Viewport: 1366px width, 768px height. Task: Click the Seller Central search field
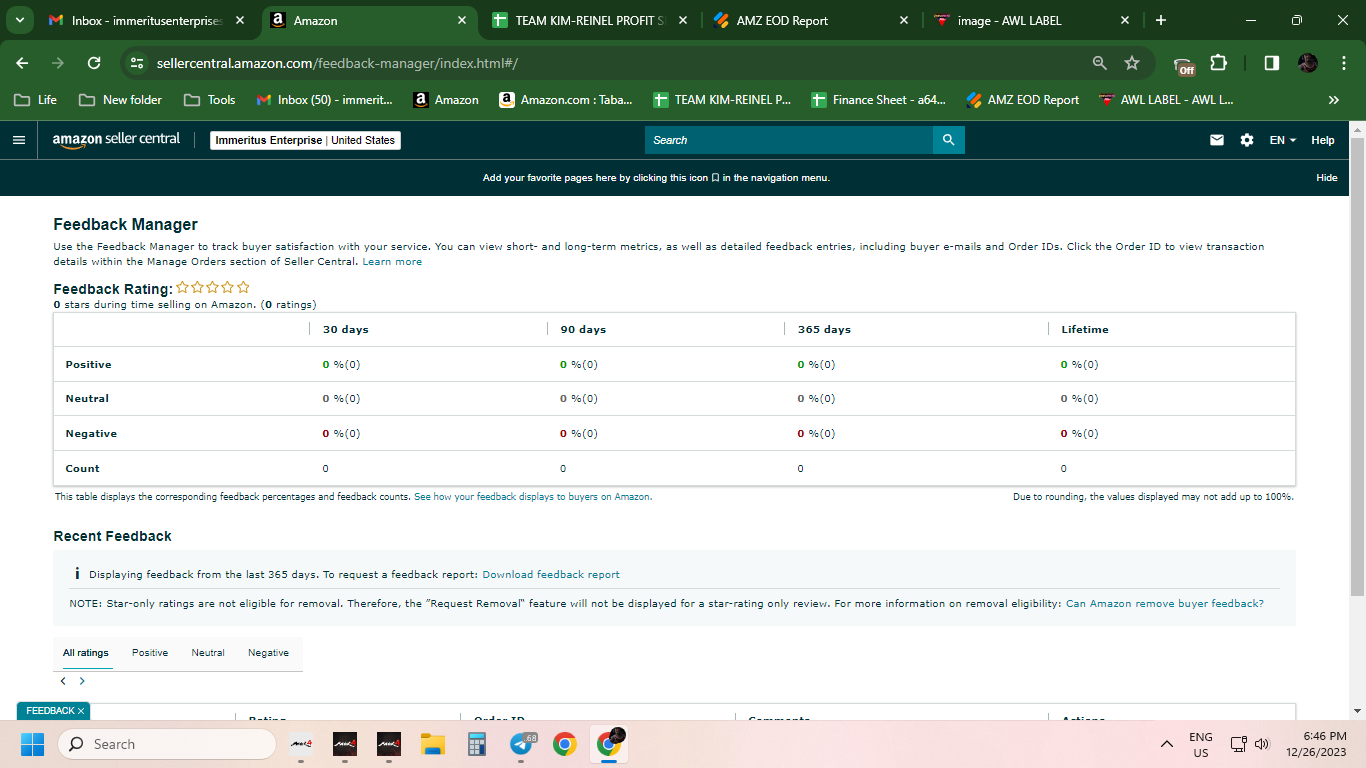pyautogui.click(x=789, y=140)
